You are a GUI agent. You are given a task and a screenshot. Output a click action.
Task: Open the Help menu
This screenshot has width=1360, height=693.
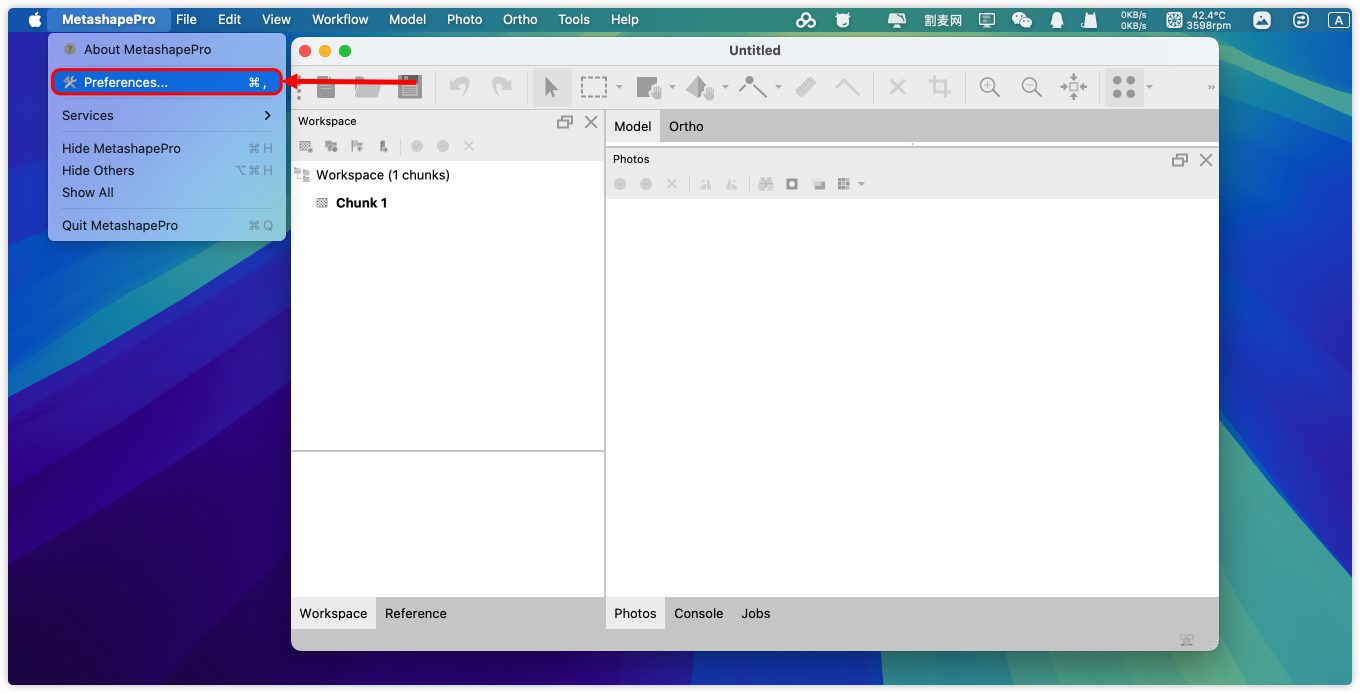pos(625,19)
